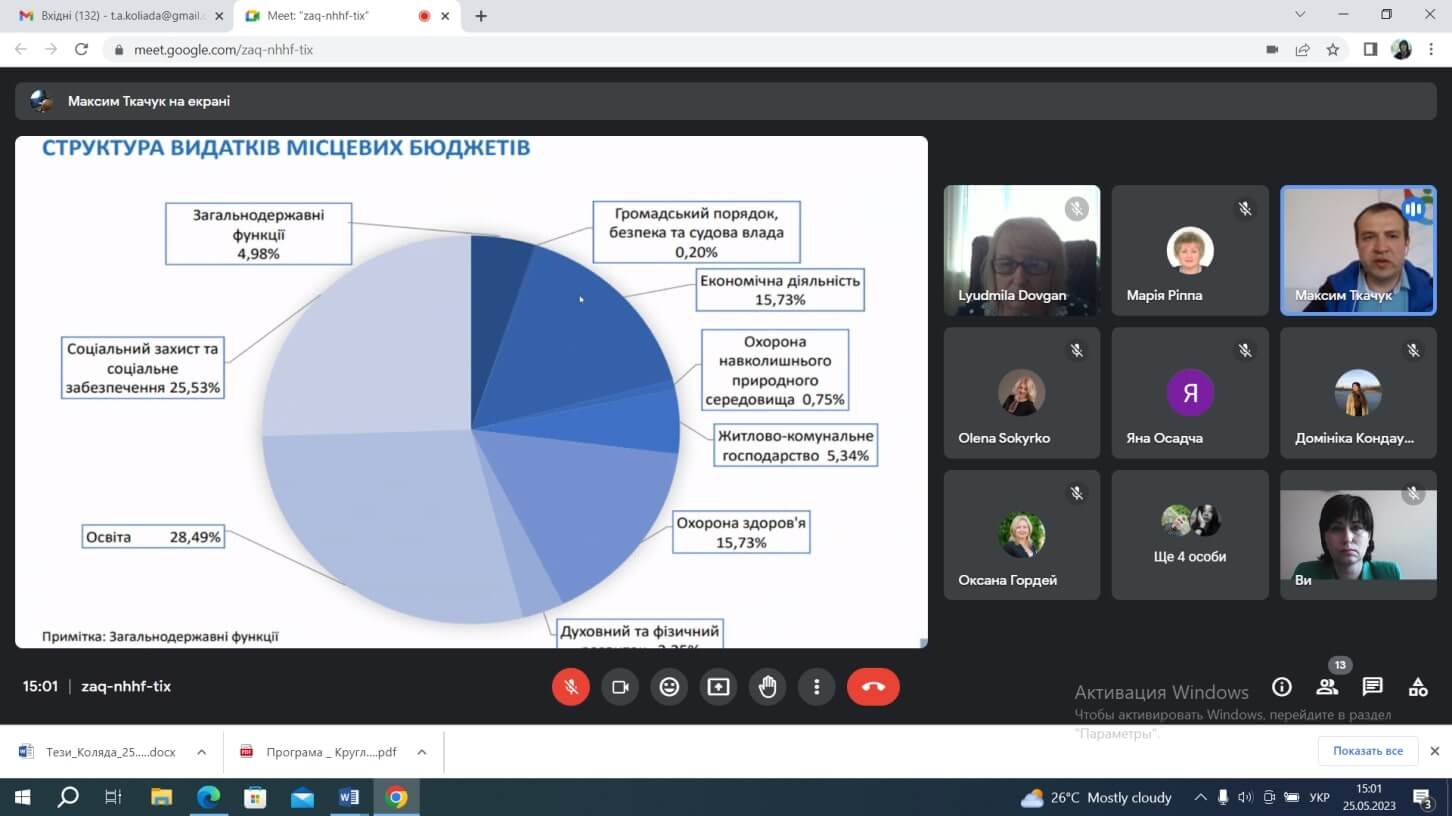Viewport: 1452px width, 816px height.
Task: Toggle the Chrome side panel
Action: 1370,49
